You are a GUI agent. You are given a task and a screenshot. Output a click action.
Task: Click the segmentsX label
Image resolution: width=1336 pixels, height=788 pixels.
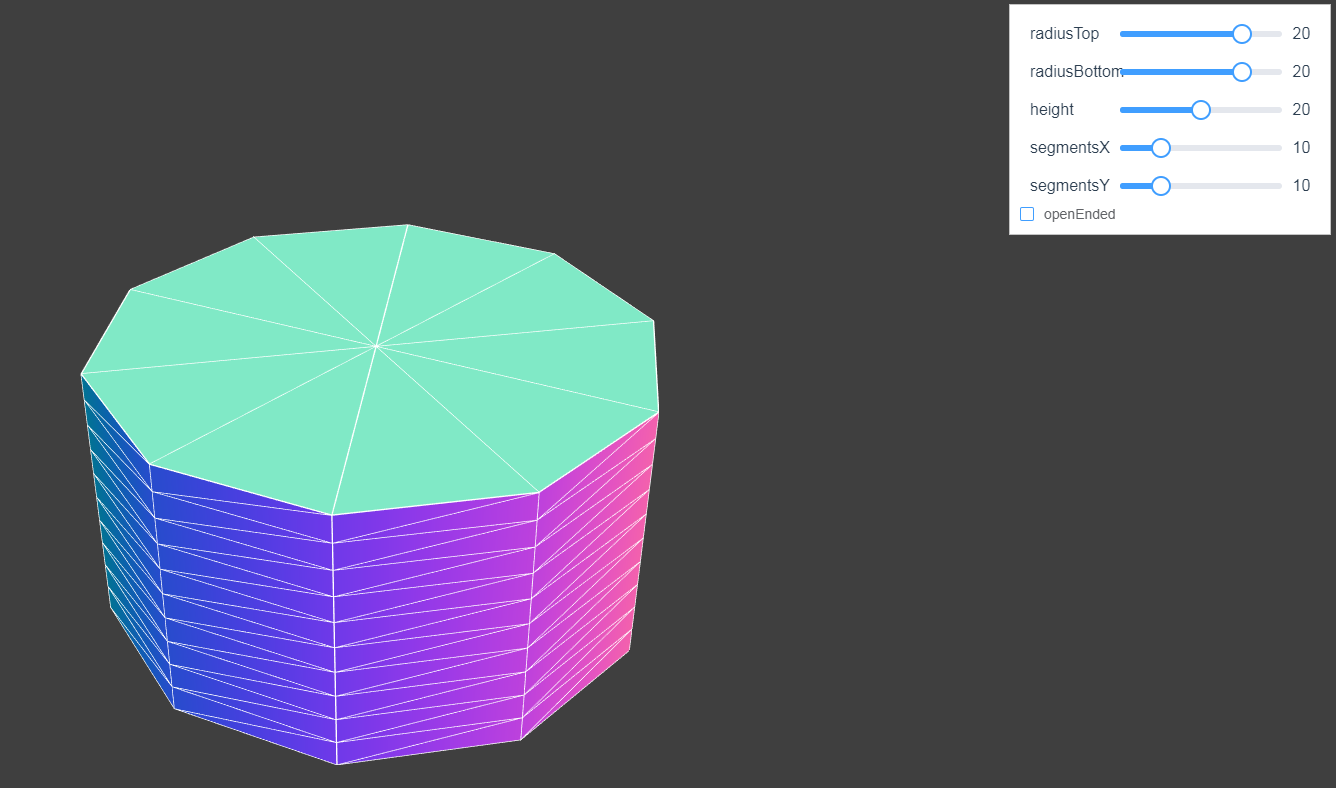click(x=1070, y=147)
